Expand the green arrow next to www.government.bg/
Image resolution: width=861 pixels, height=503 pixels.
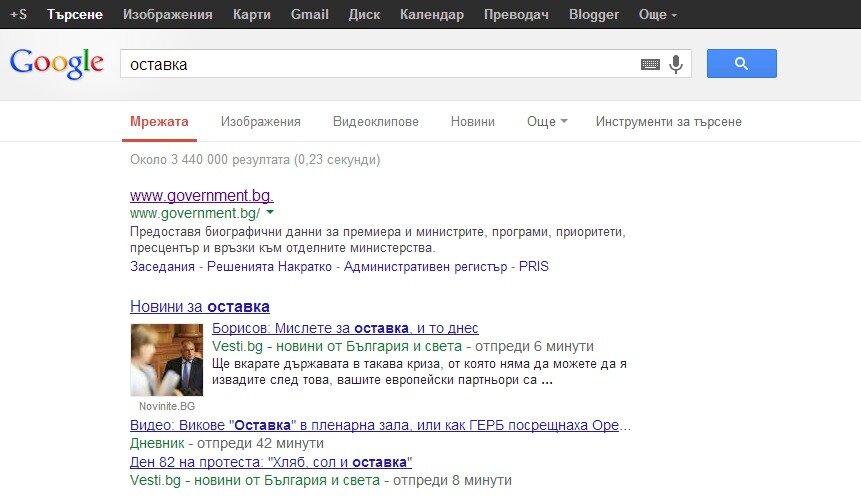(x=270, y=212)
